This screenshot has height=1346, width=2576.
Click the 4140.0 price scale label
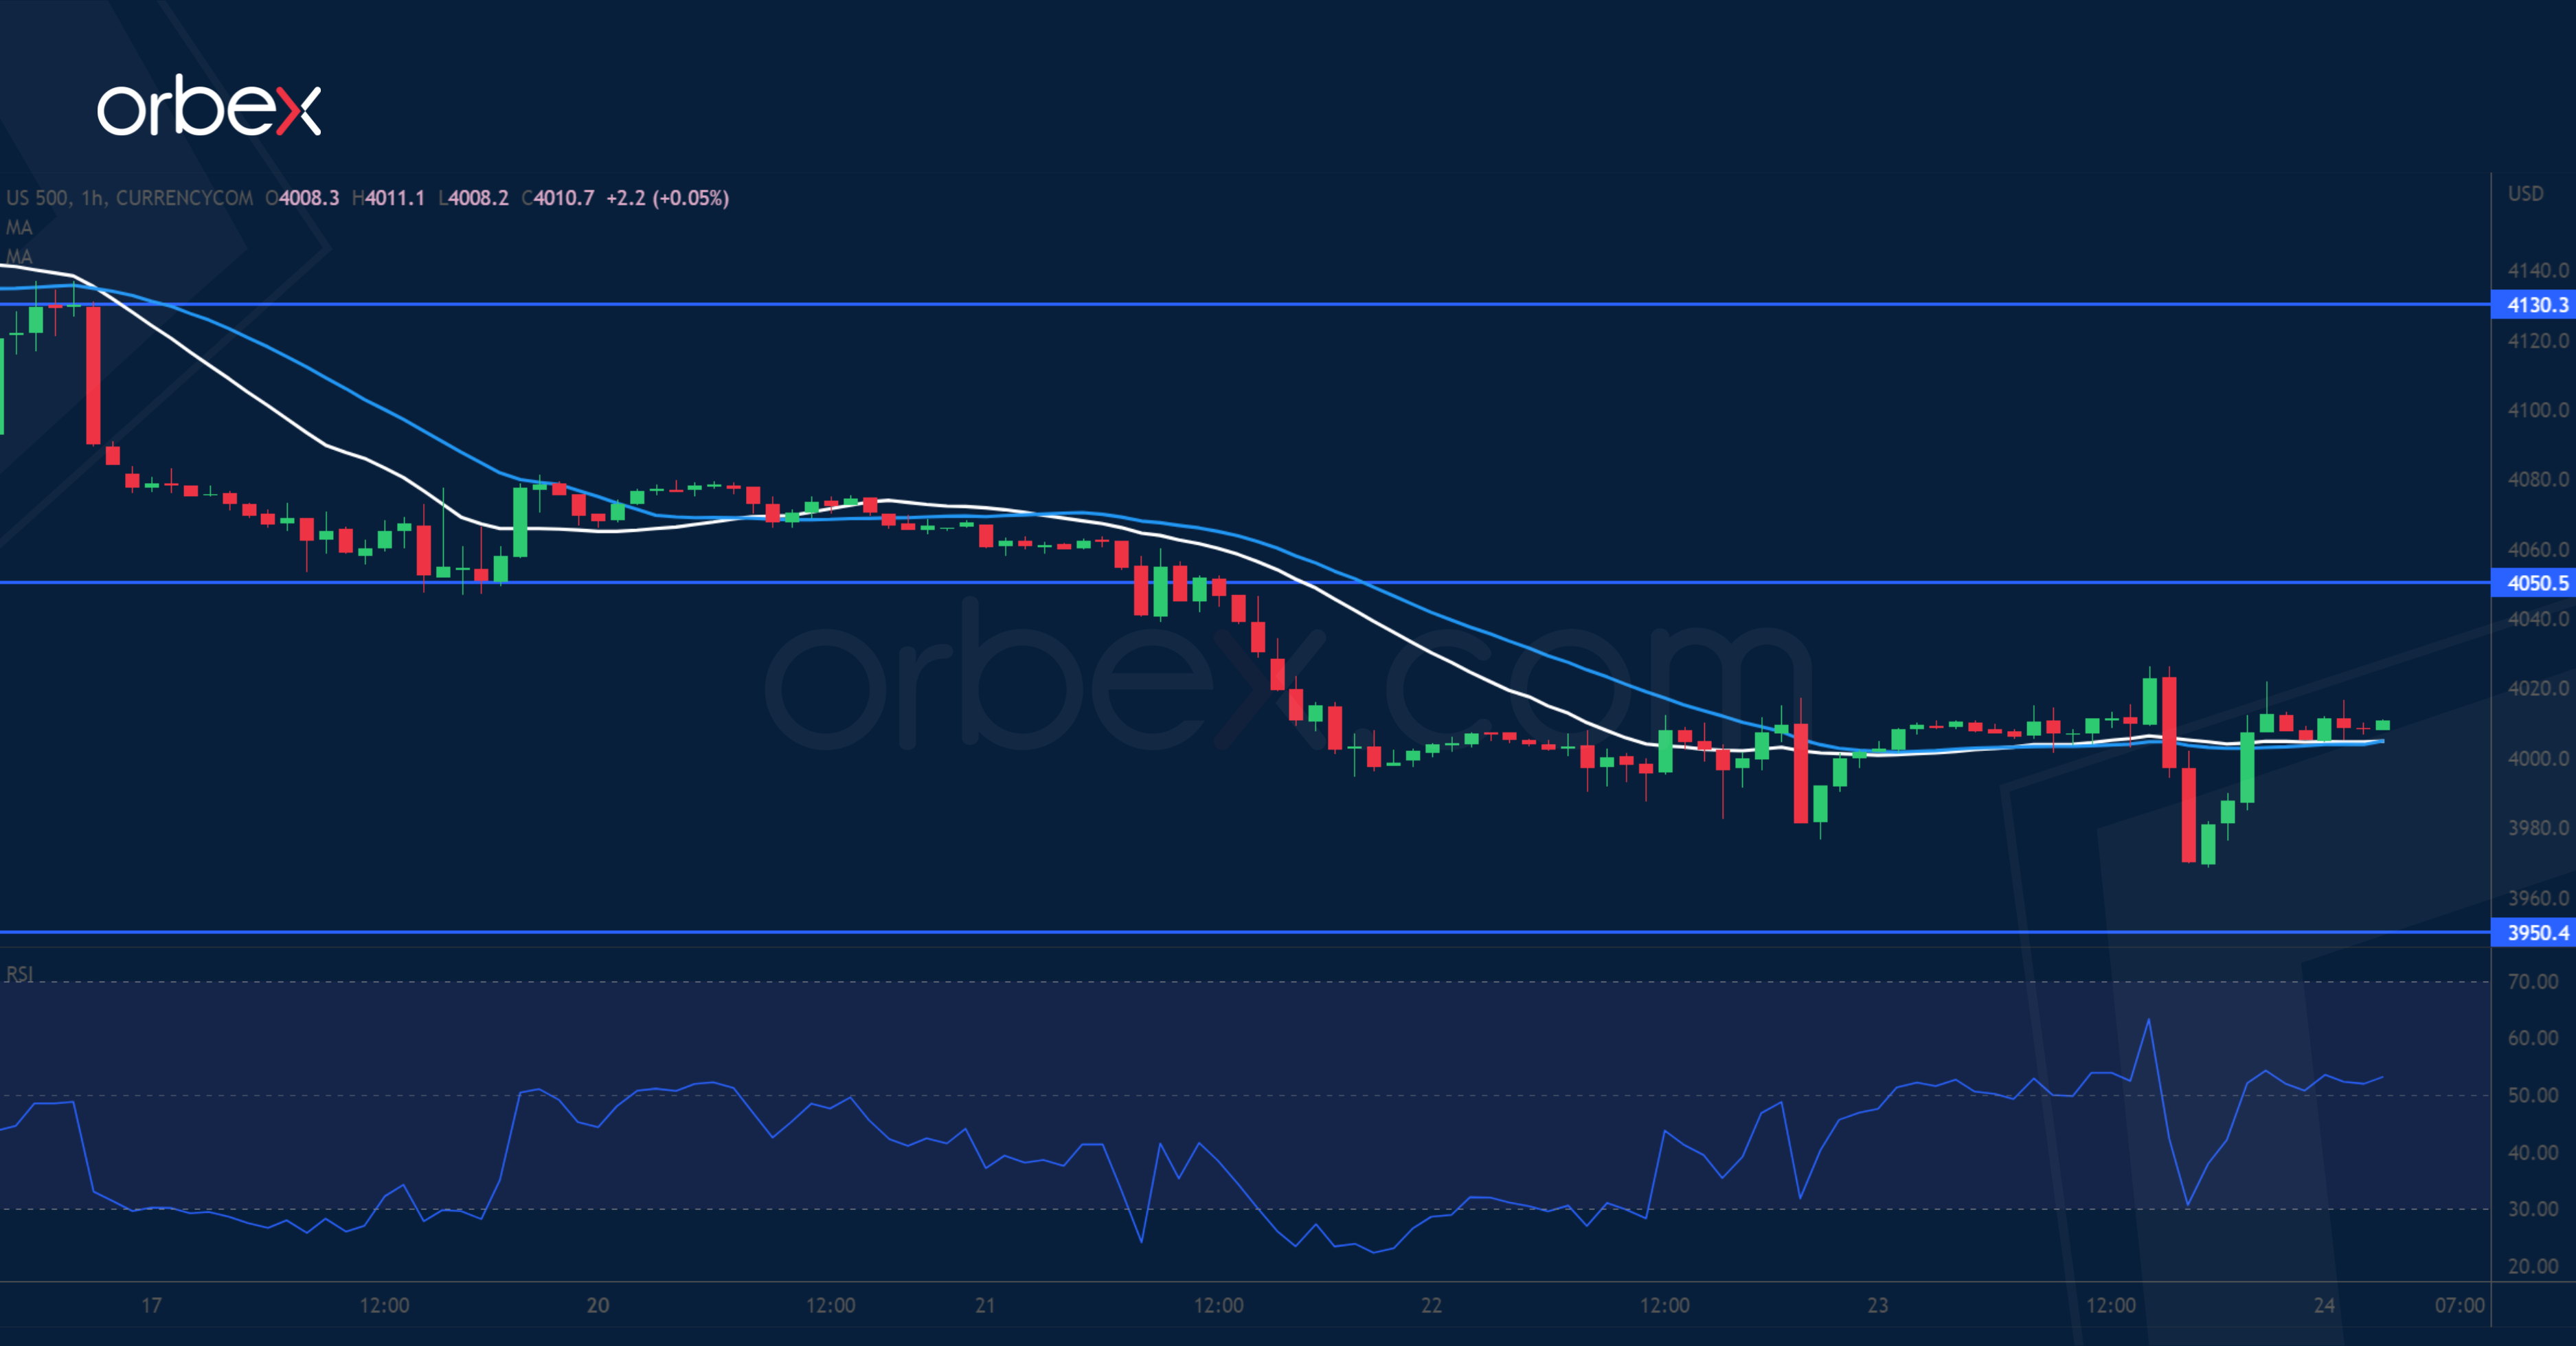click(2537, 271)
